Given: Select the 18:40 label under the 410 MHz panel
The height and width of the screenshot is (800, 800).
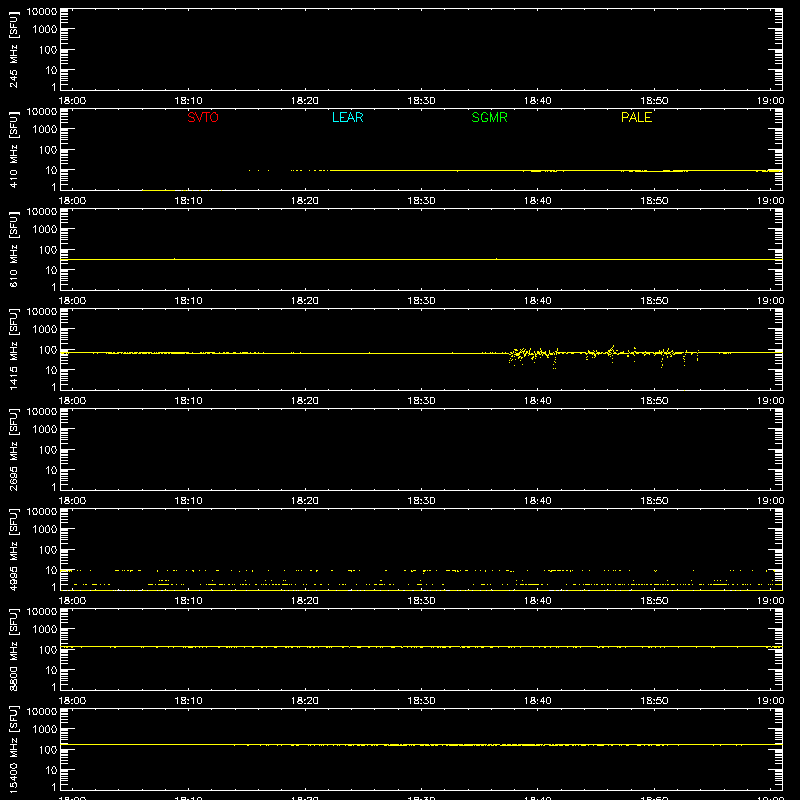Looking at the screenshot, I should (x=538, y=201).
